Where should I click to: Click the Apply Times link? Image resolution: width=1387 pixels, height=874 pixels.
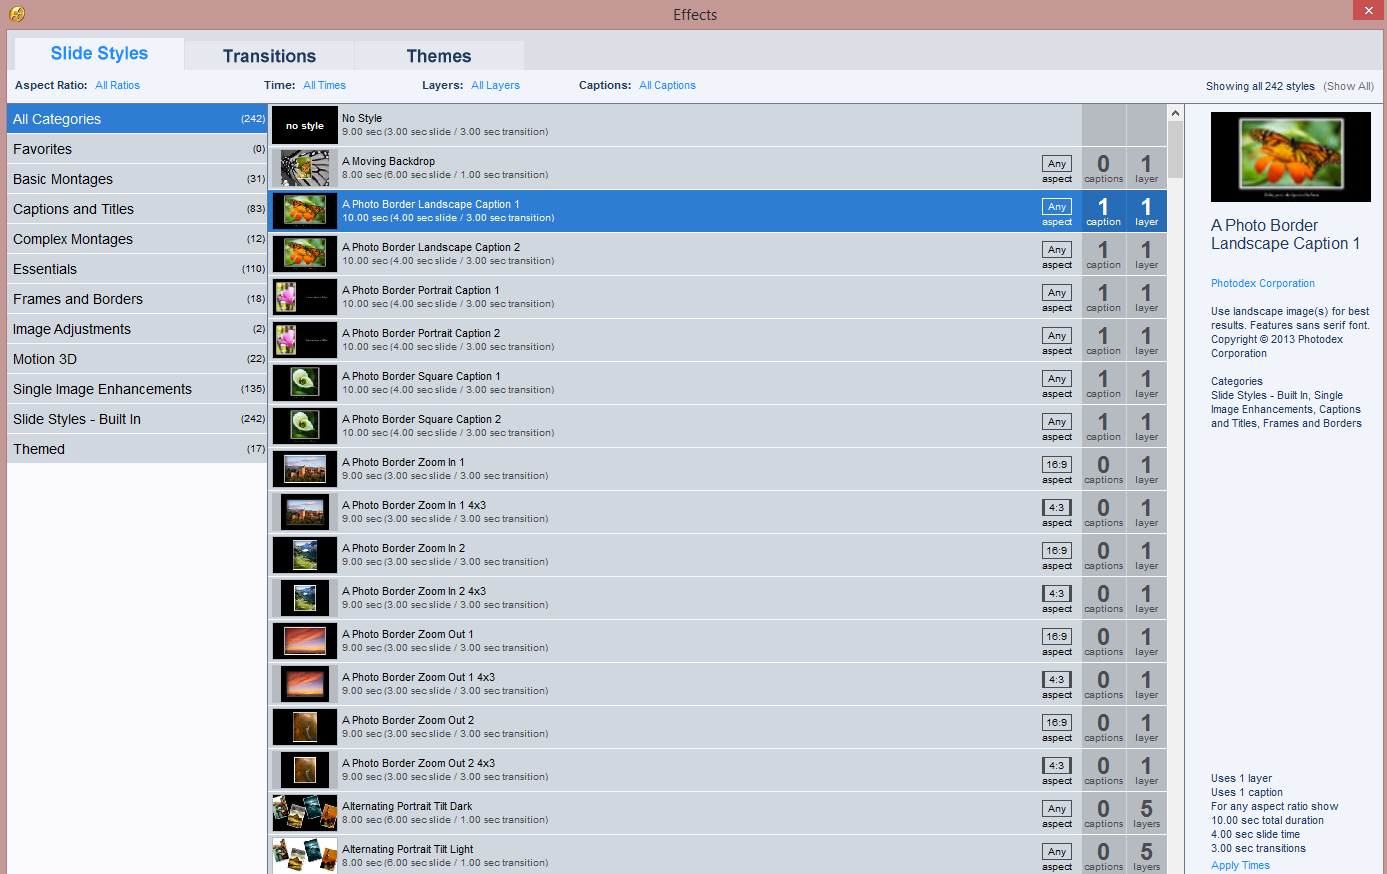(x=1240, y=865)
